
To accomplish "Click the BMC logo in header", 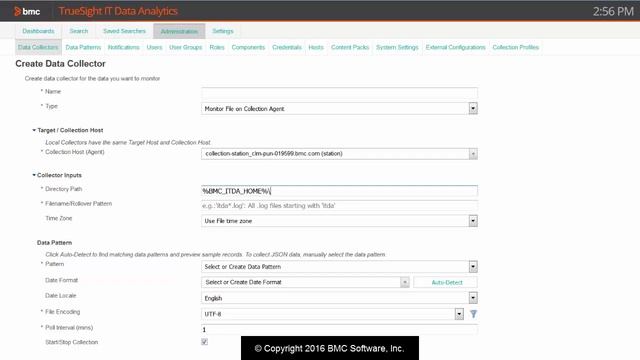I will click(27, 11).
